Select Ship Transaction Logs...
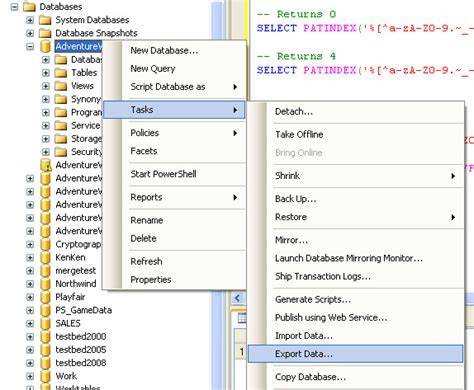This screenshot has height=390, width=474. [x=356, y=276]
